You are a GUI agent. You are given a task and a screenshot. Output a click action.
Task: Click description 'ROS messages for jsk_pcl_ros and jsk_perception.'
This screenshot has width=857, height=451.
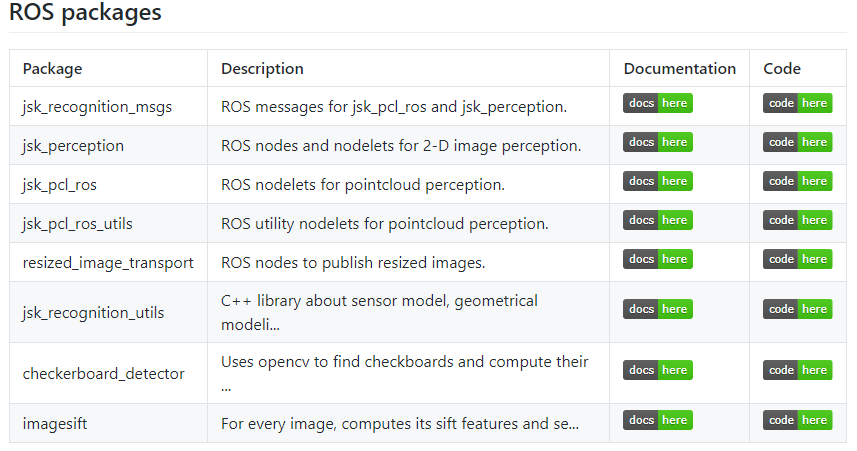[x=394, y=107]
